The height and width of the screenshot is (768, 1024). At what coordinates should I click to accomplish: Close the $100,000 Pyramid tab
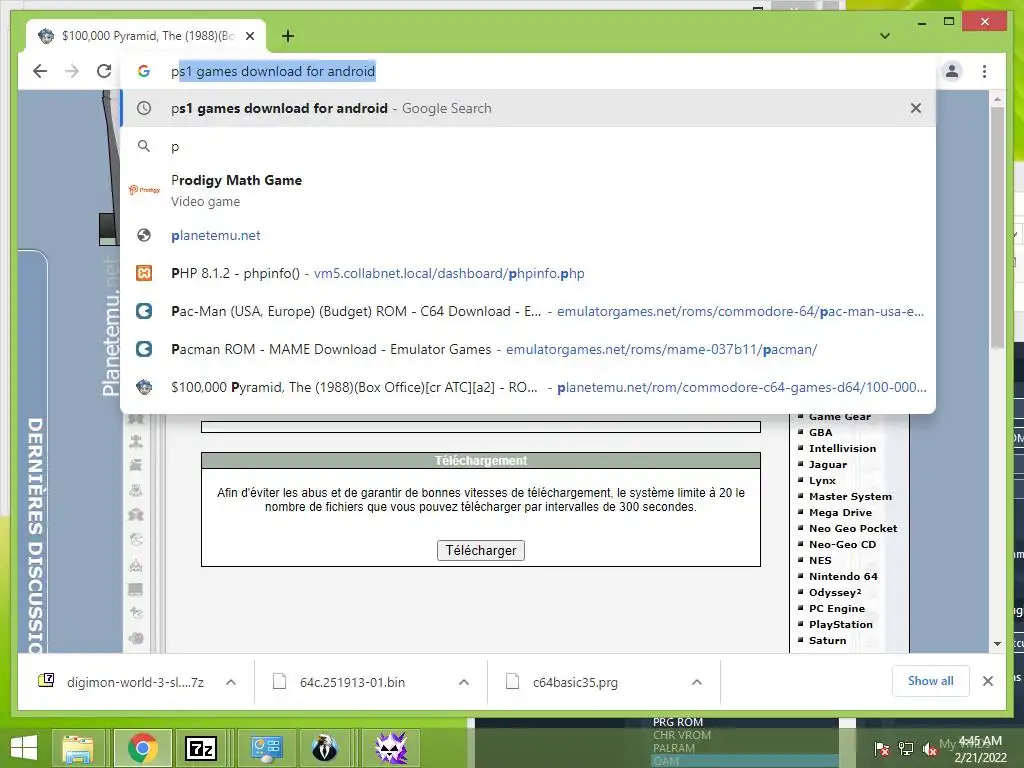[x=249, y=36]
